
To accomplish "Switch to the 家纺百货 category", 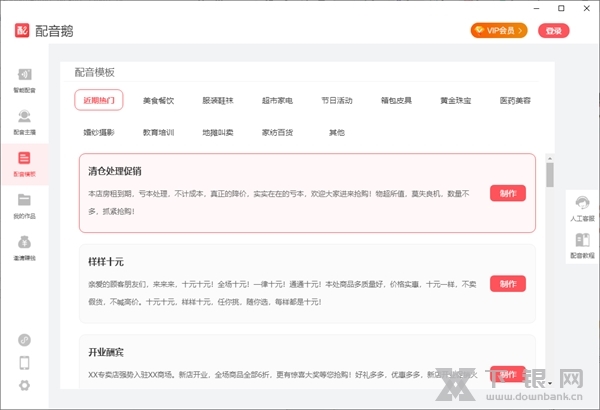I will coord(277,132).
